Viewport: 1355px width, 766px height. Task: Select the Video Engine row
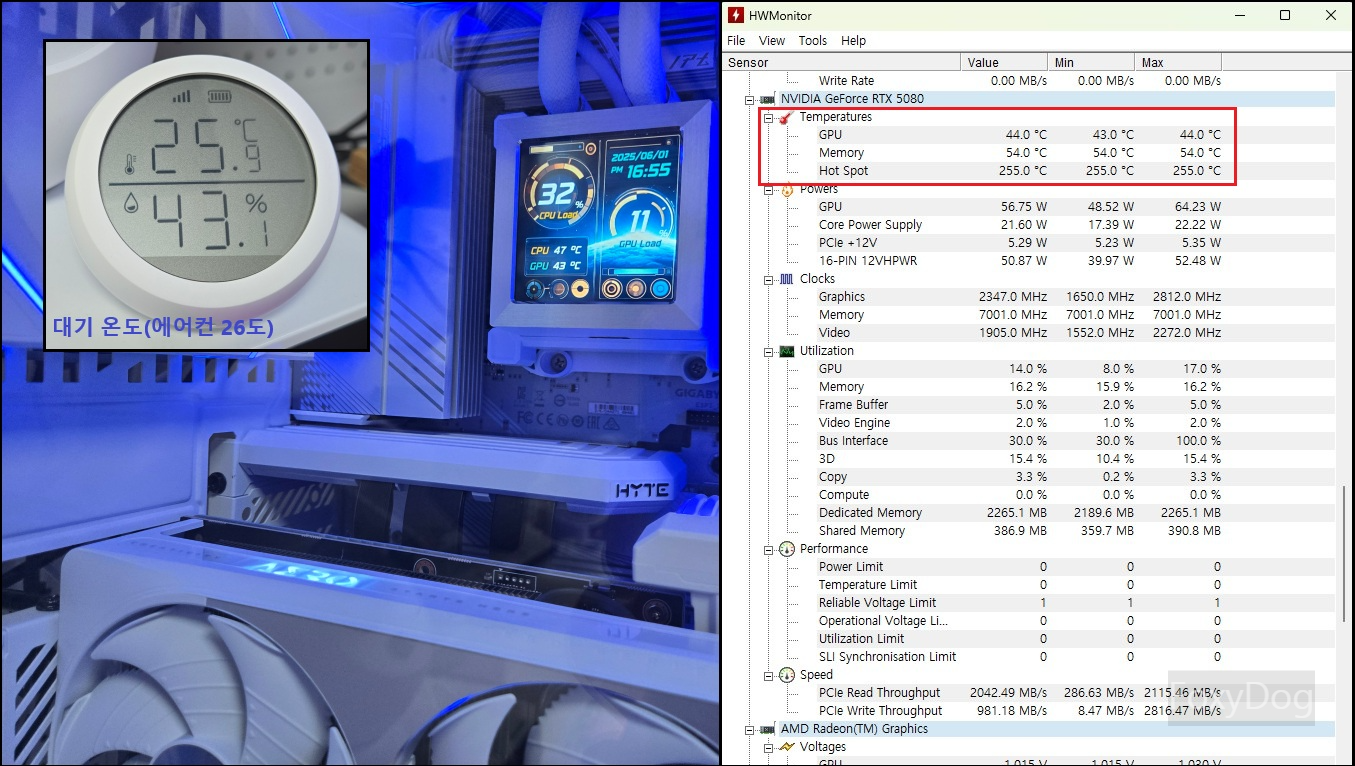point(1028,423)
